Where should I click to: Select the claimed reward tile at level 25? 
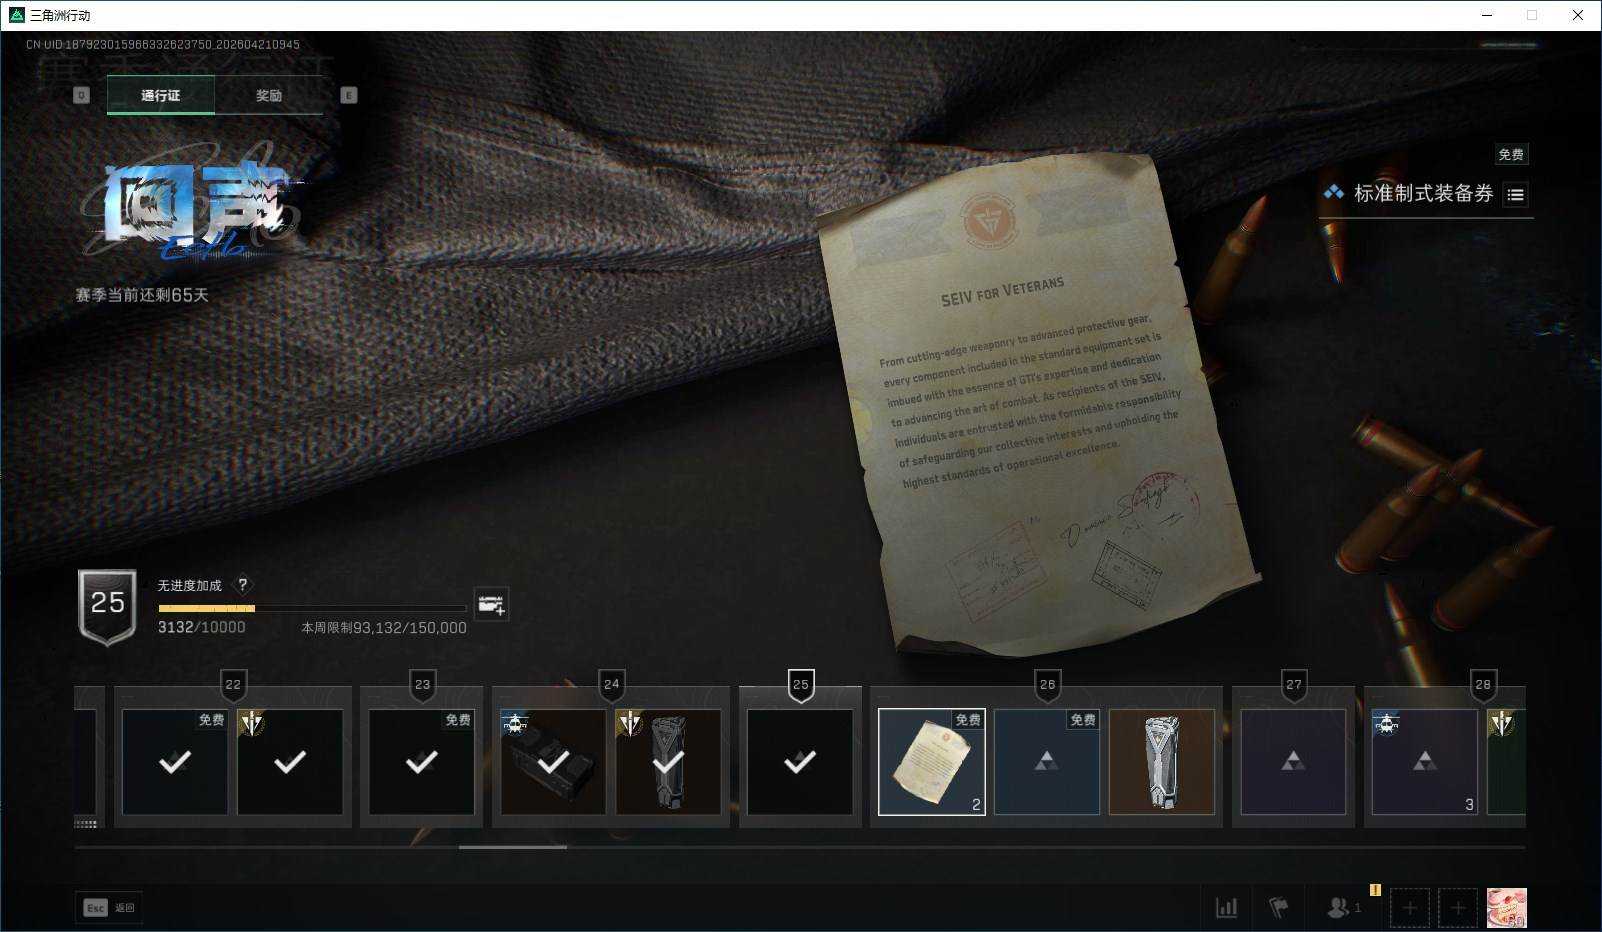coord(800,762)
